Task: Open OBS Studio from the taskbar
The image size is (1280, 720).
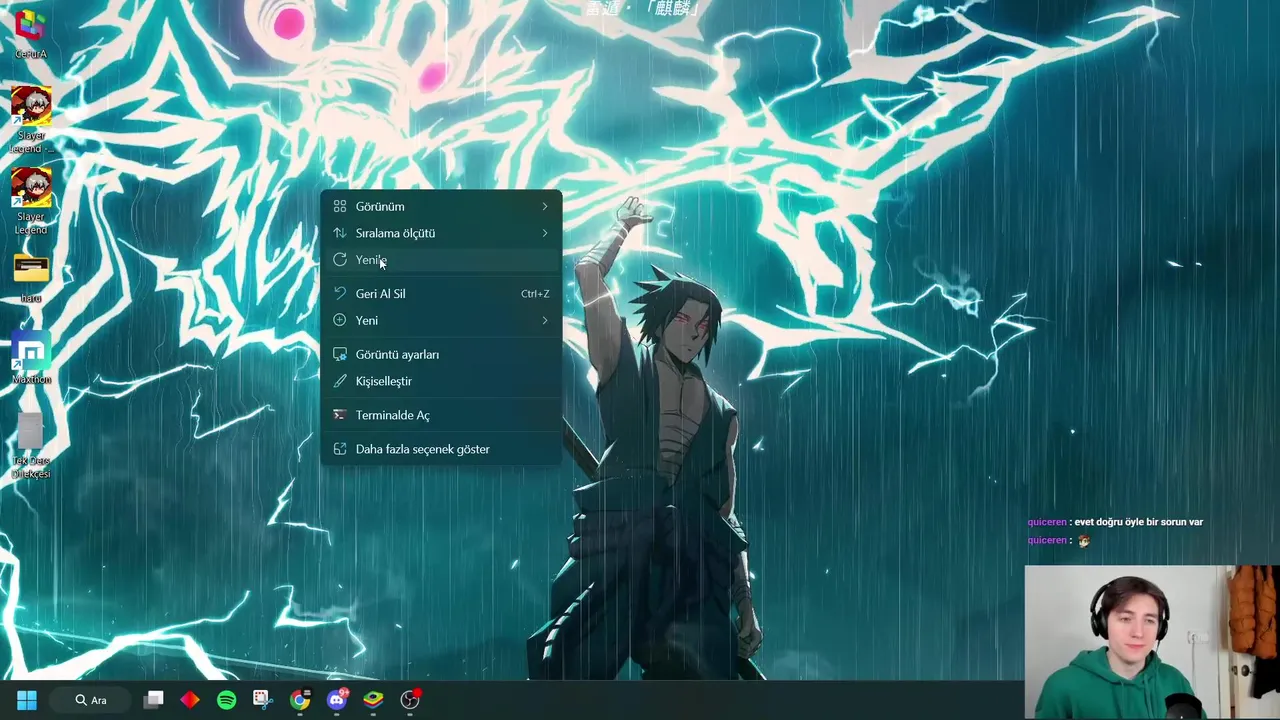Action: 410,700
